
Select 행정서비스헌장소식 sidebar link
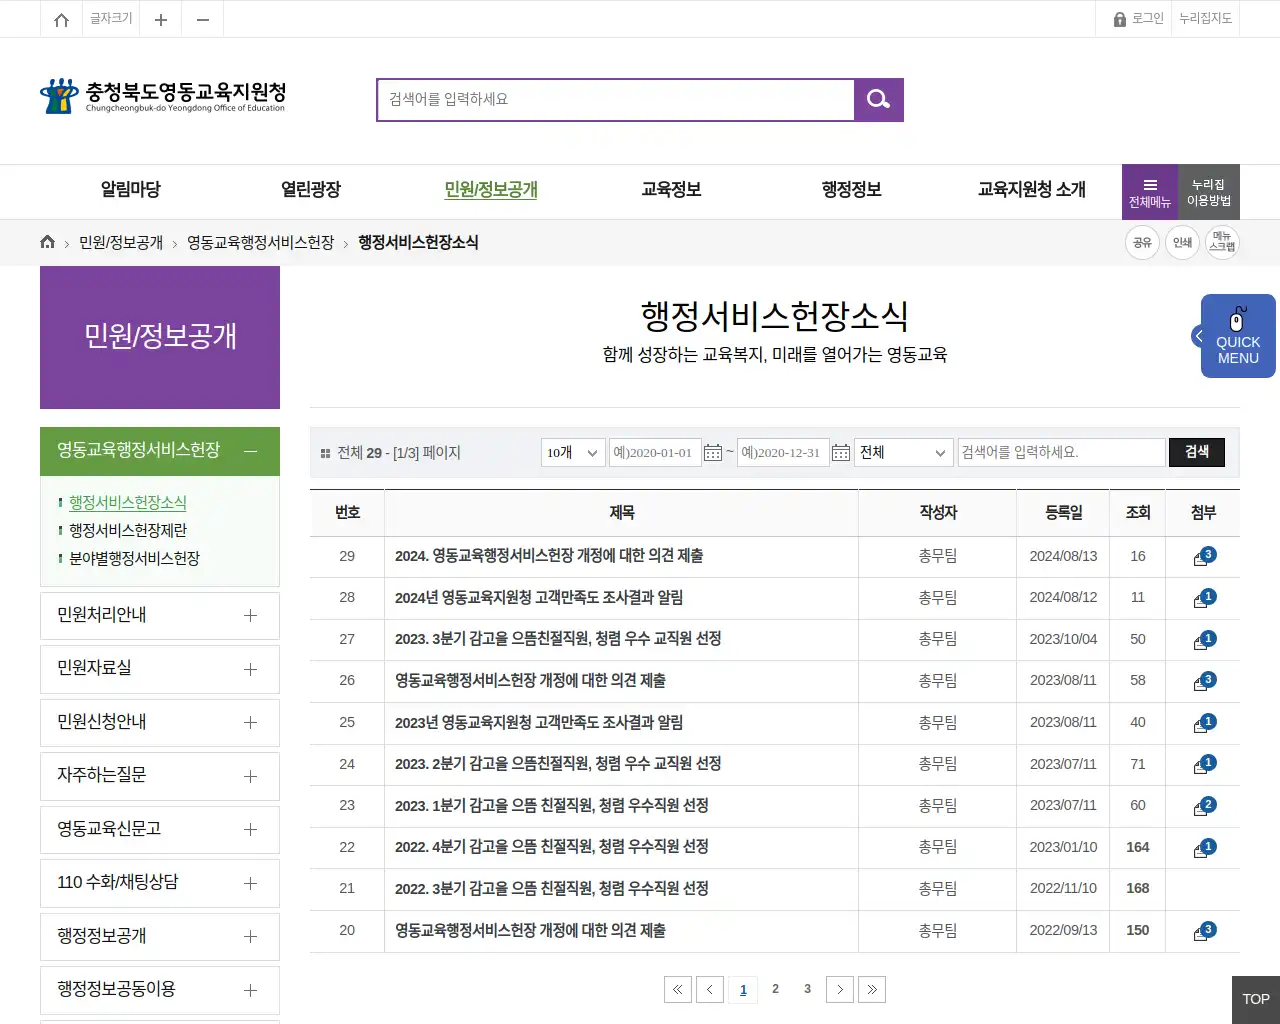point(128,503)
